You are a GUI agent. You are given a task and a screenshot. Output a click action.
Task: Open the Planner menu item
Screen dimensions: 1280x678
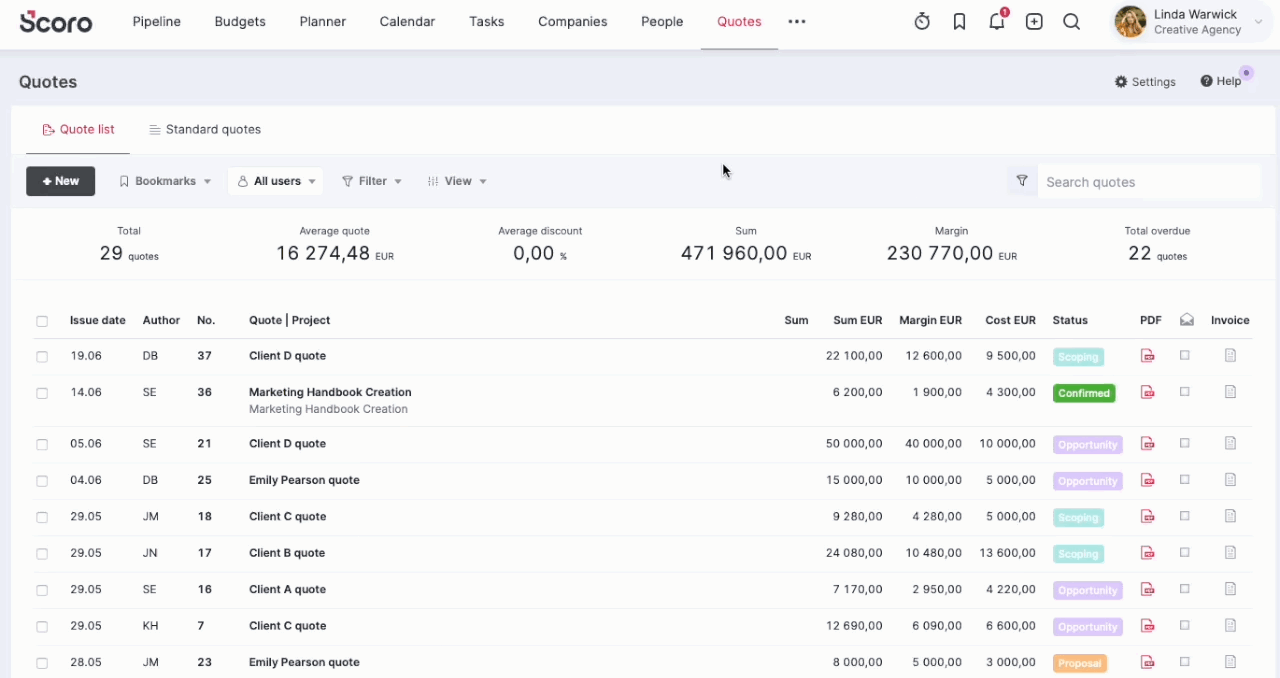323,21
